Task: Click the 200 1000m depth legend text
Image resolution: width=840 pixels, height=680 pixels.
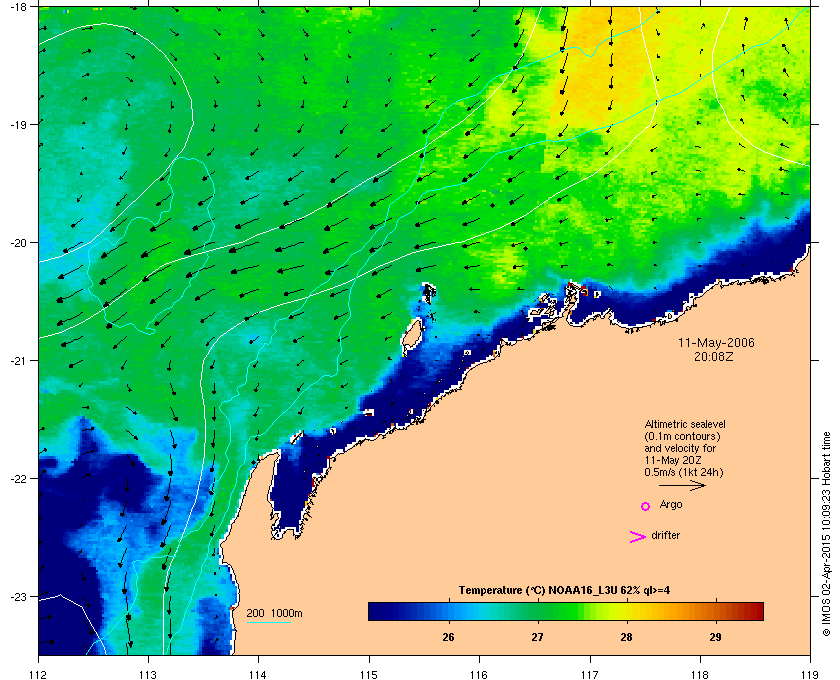Action: (274, 614)
